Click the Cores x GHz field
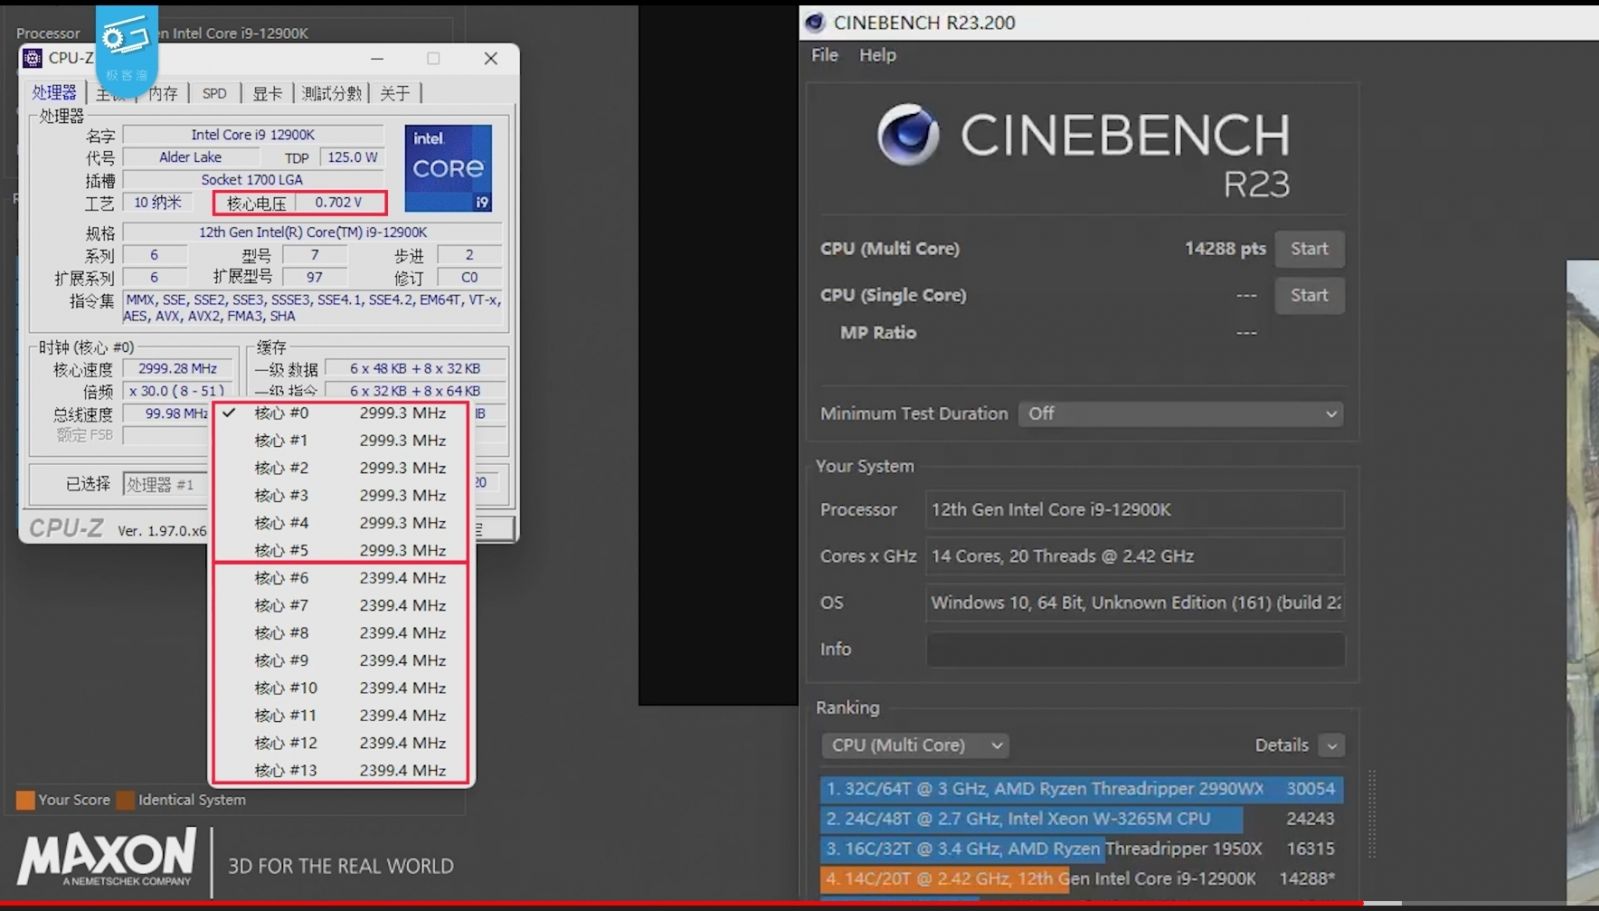1599x911 pixels. [1134, 556]
